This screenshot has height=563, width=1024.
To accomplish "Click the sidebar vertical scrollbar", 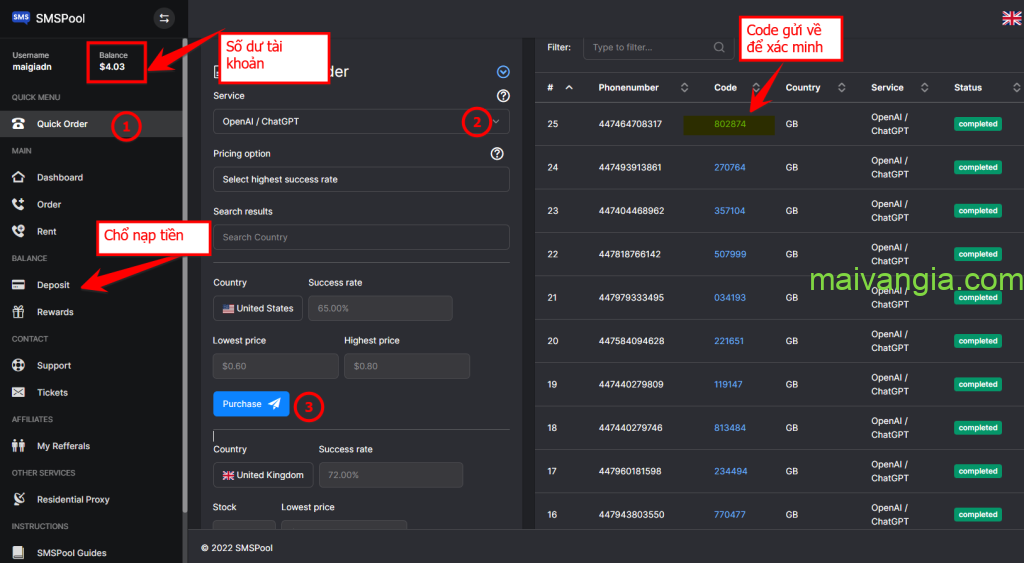I will (185, 274).
